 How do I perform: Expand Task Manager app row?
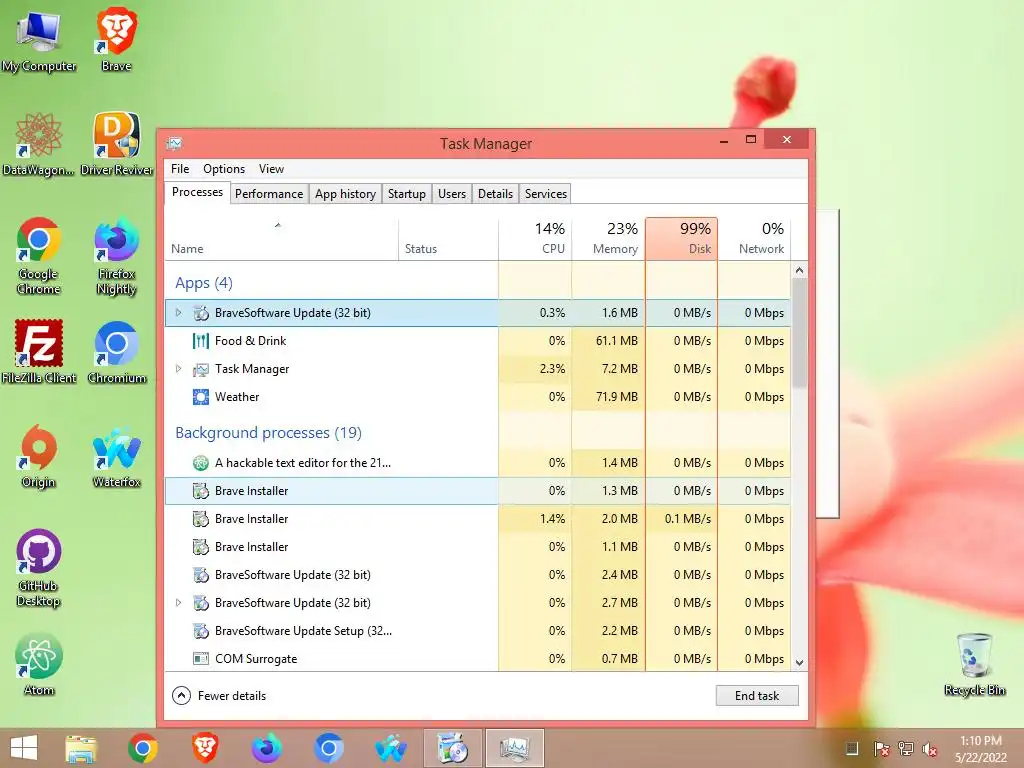click(x=178, y=369)
